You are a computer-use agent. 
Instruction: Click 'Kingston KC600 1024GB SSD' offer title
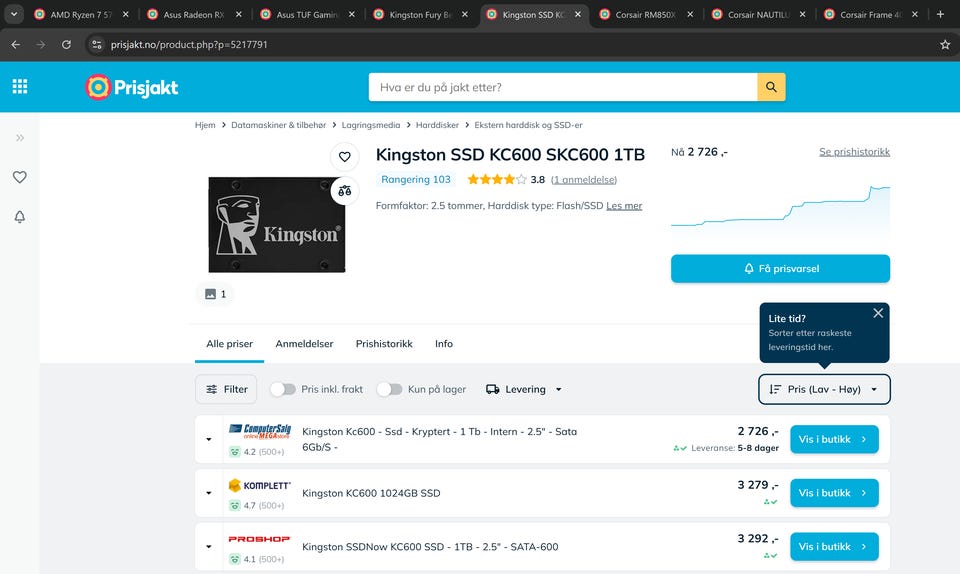tap(371, 493)
